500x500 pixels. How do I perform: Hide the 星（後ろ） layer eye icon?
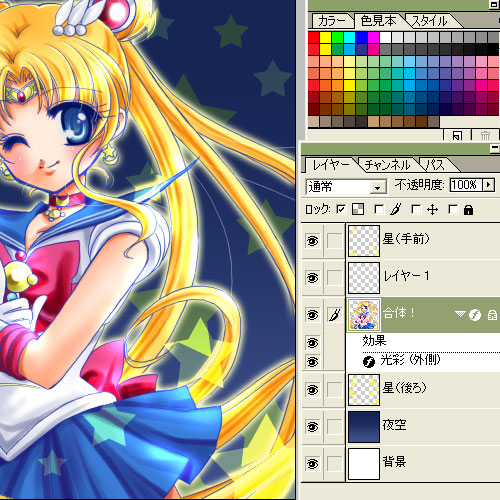pos(312,389)
